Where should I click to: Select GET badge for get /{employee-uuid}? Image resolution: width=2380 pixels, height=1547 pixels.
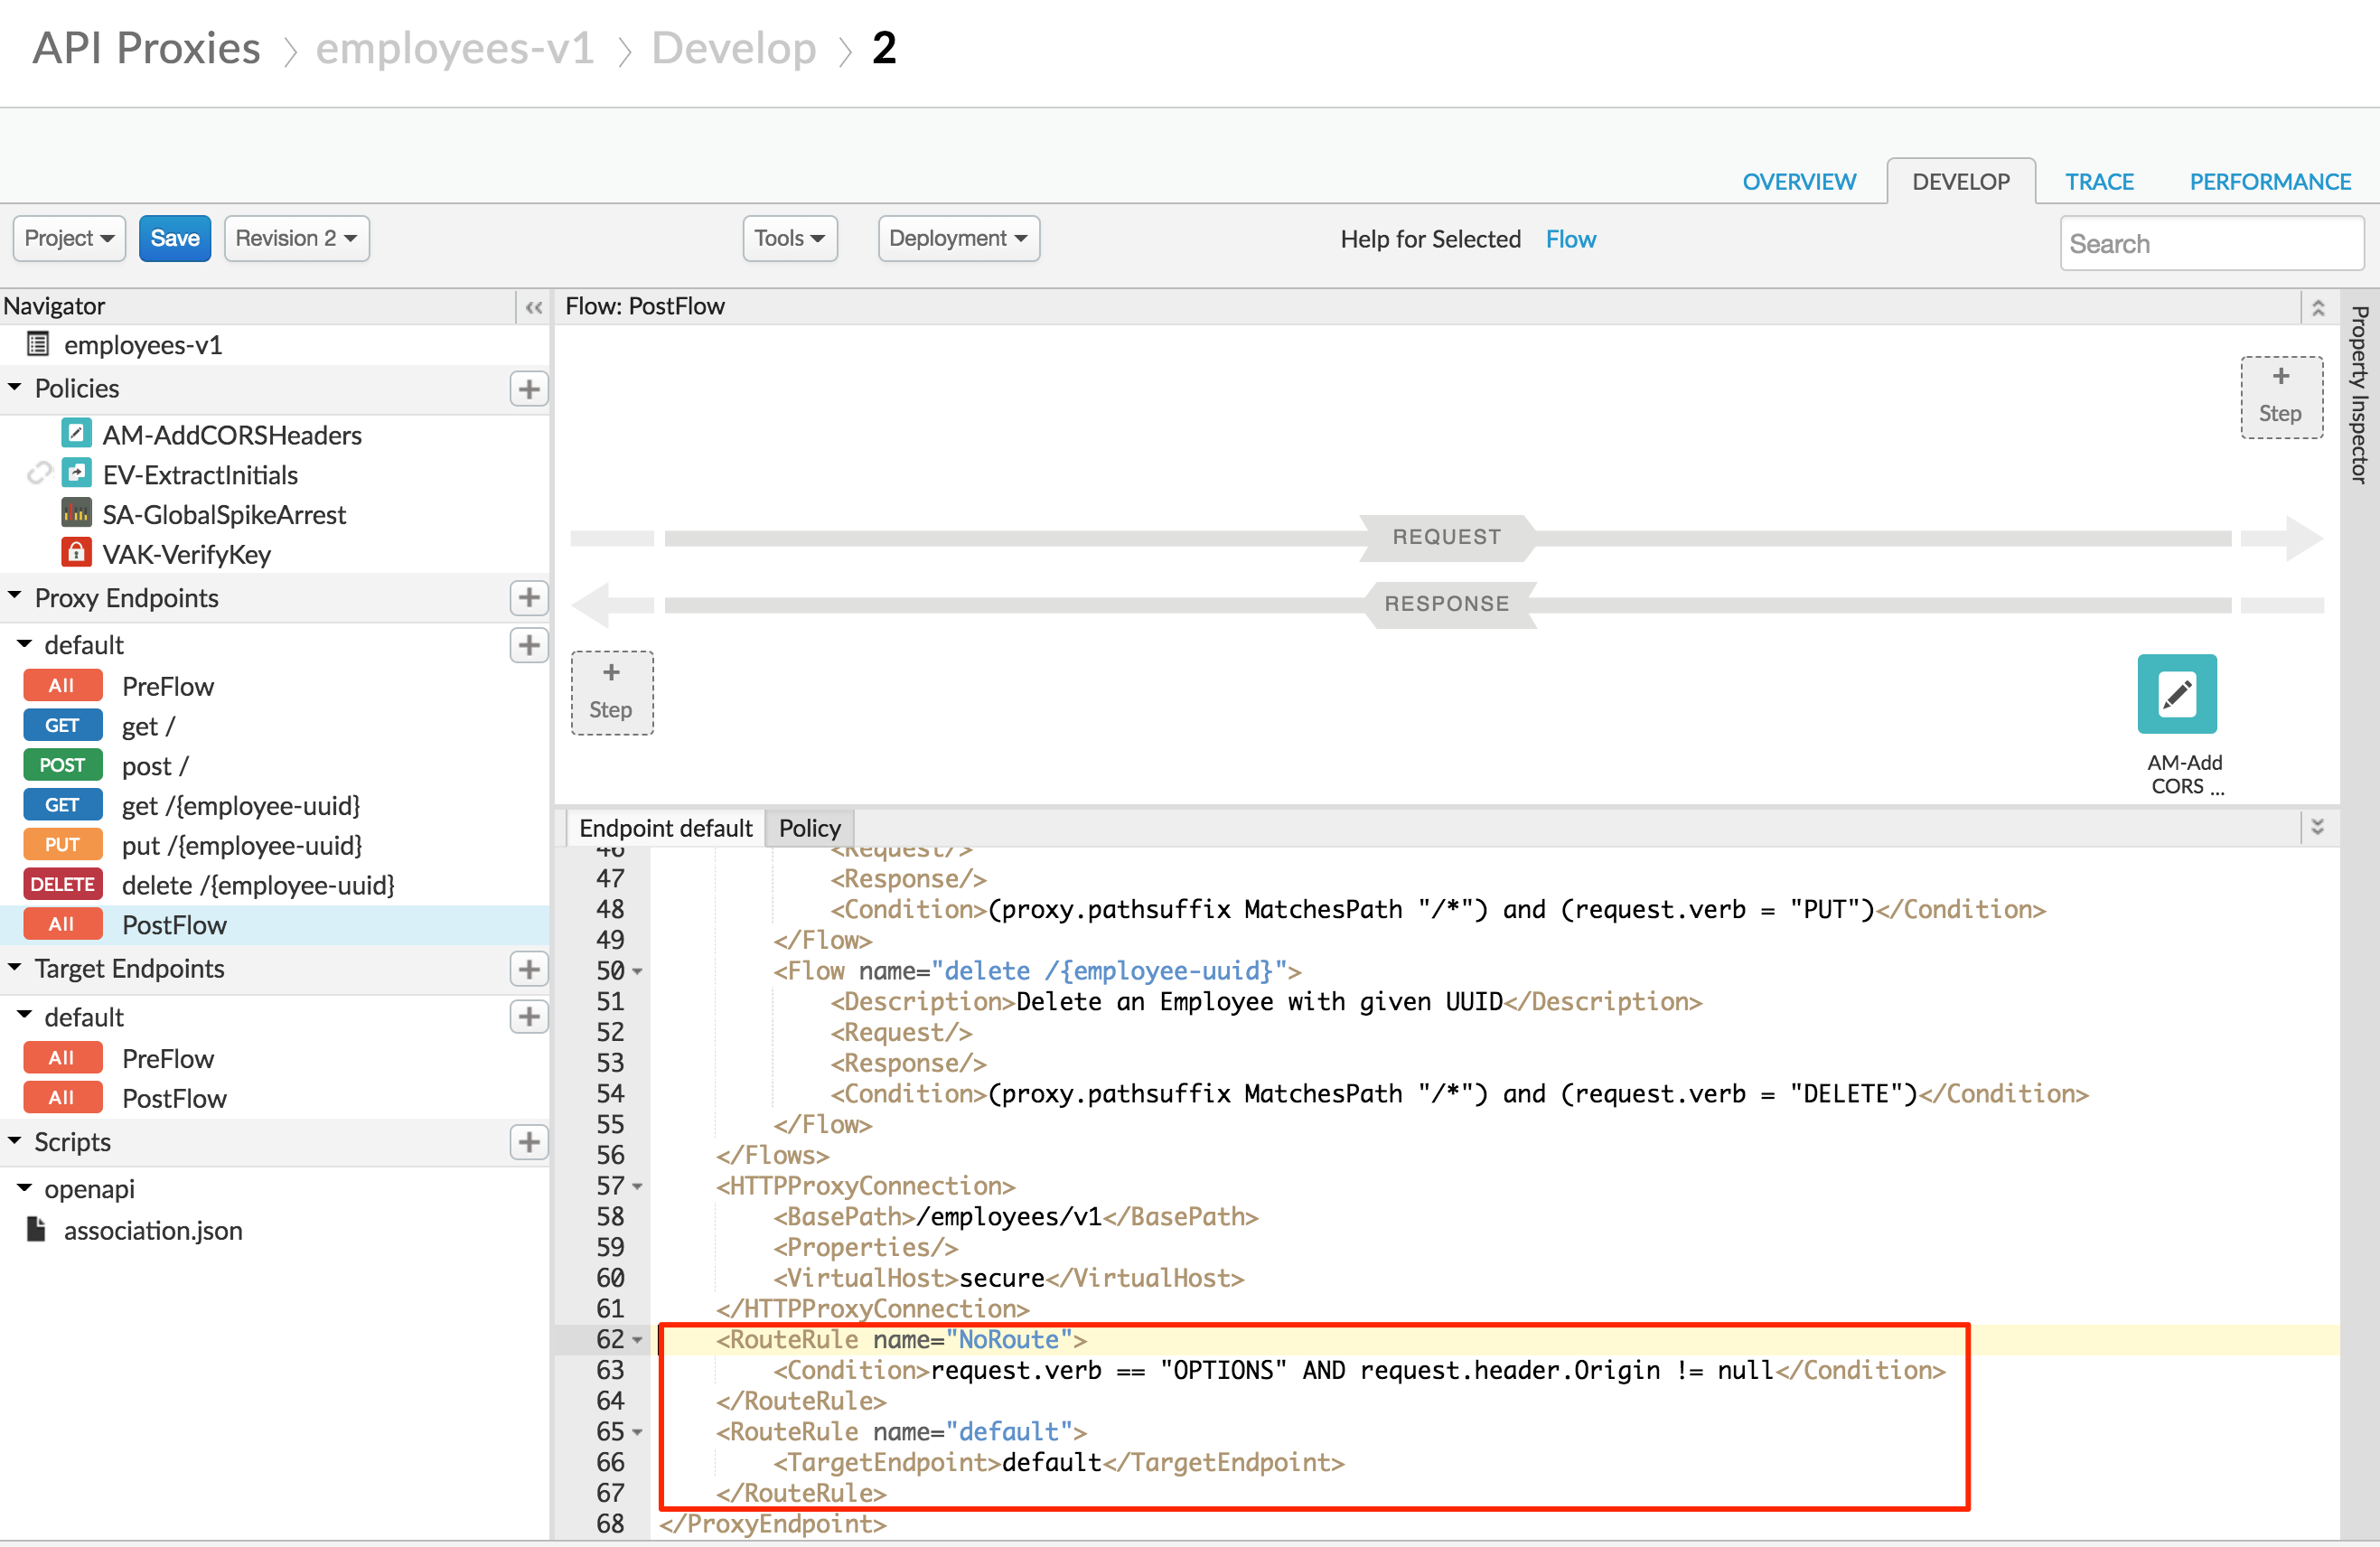(62, 805)
